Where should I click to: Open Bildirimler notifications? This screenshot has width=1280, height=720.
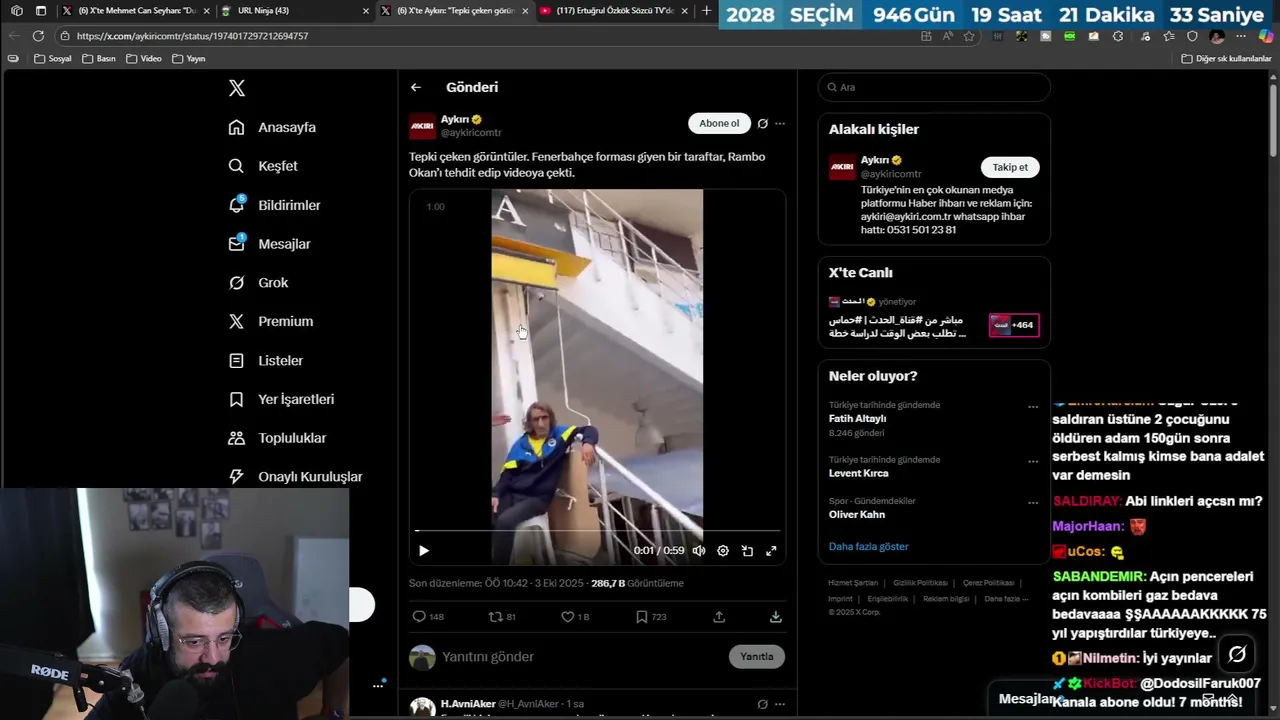tap(275, 205)
